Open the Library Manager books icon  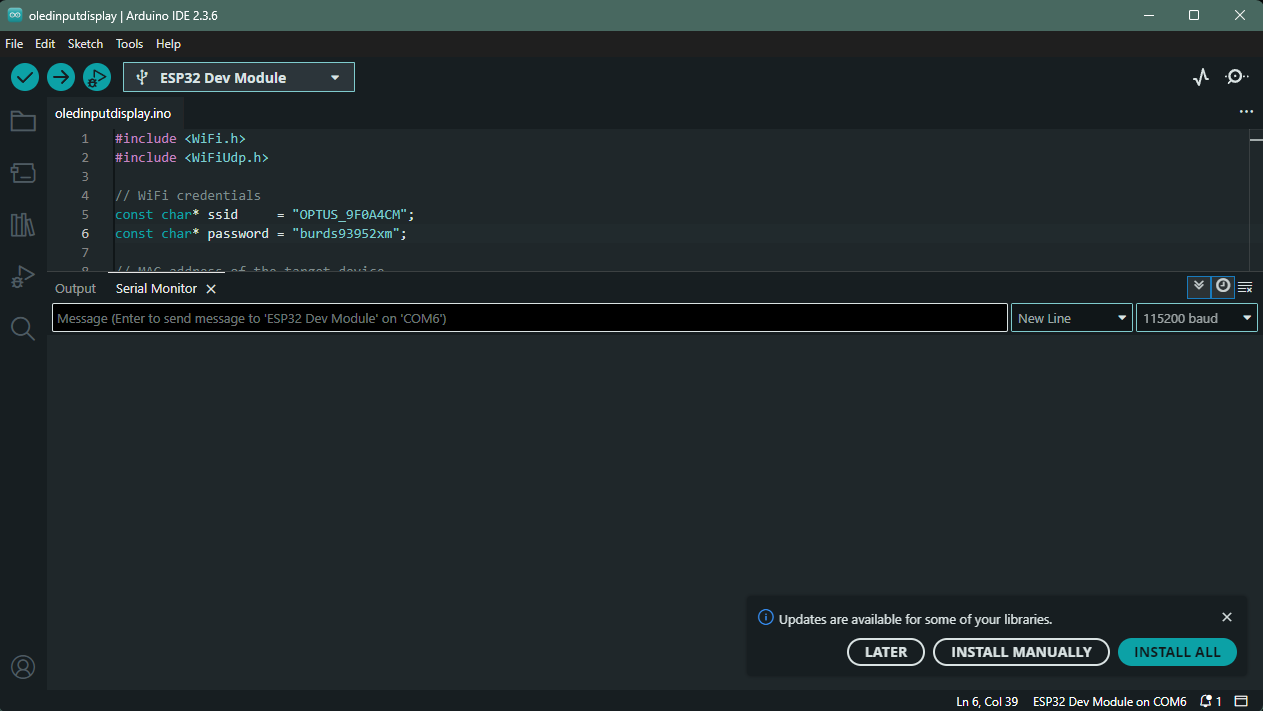pyautogui.click(x=23, y=225)
